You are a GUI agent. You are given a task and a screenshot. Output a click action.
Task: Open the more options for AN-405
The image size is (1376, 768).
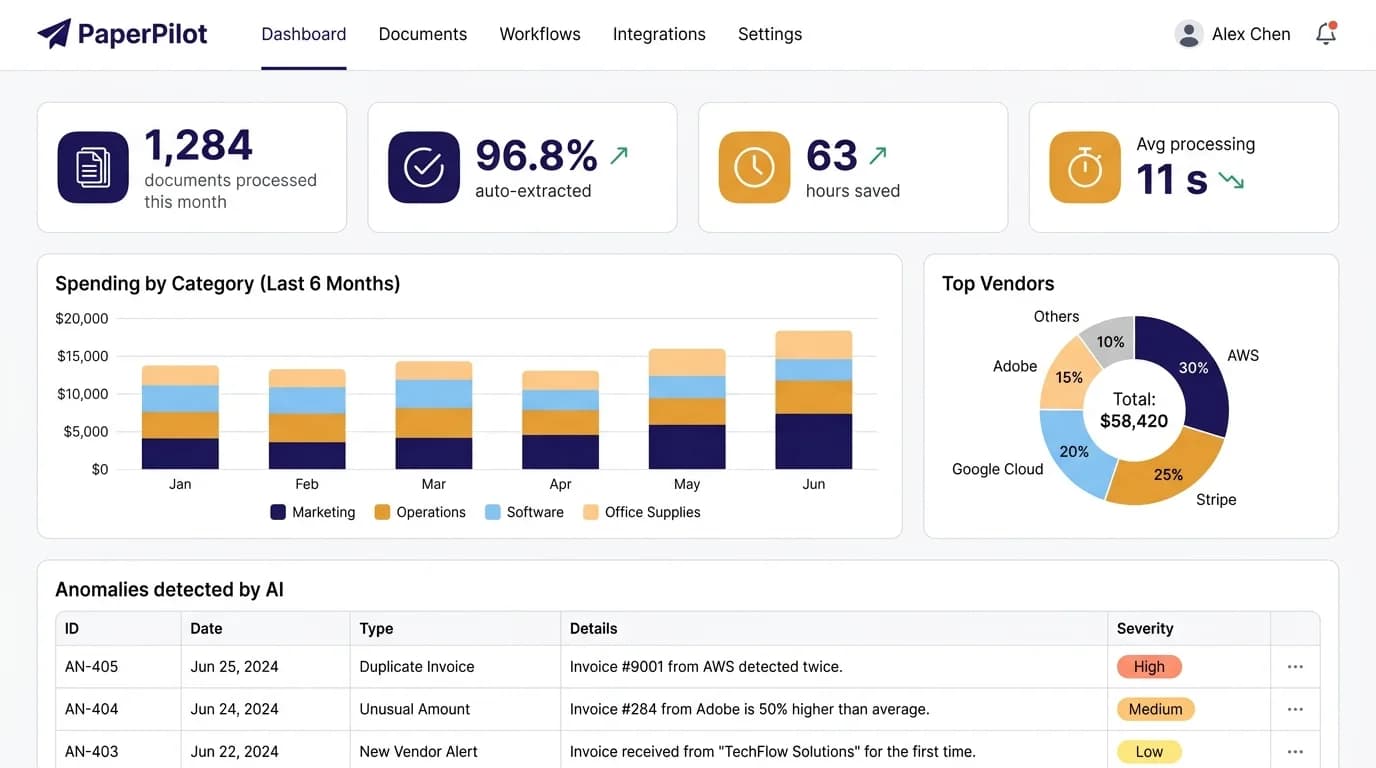[1295, 667]
